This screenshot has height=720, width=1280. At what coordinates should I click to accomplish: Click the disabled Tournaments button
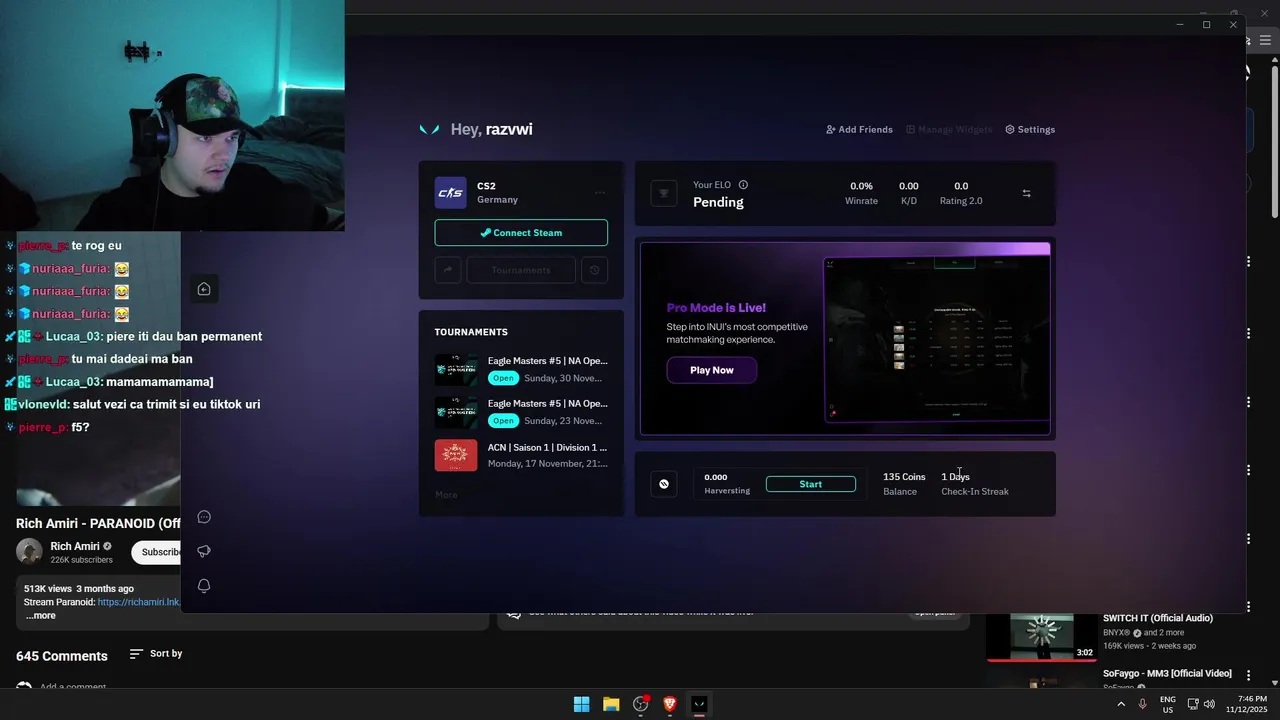[x=521, y=270]
